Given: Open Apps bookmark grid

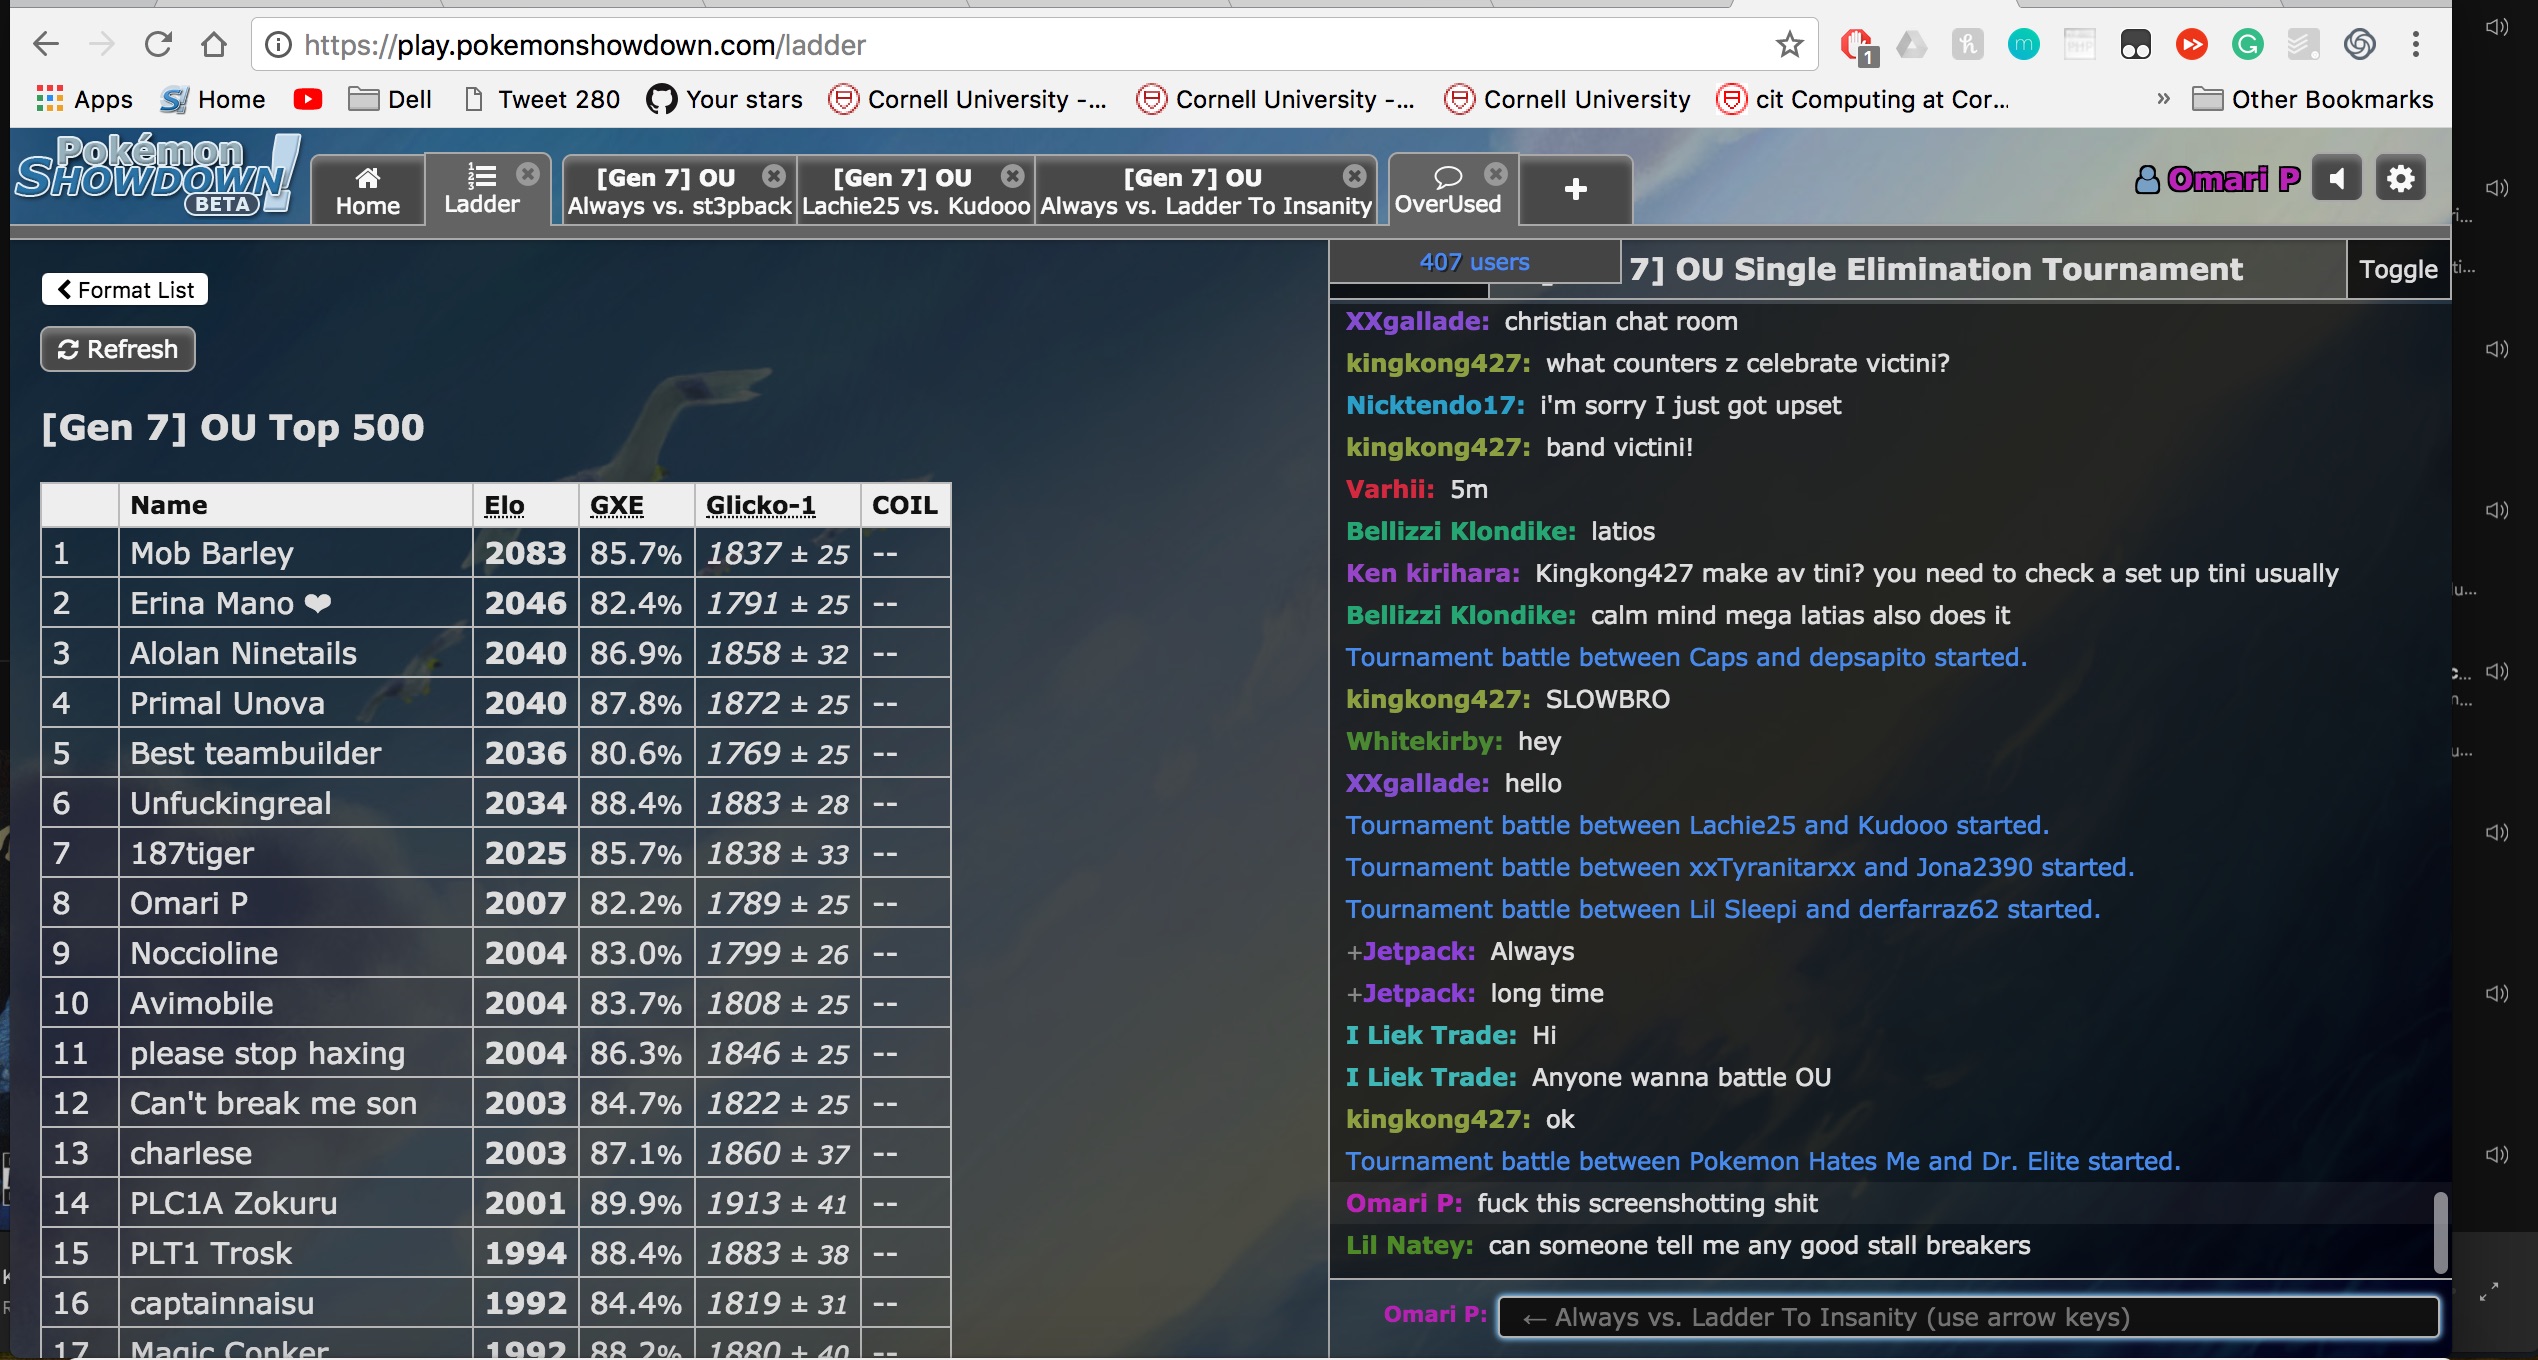Looking at the screenshot, I should (x=84, y=99).
